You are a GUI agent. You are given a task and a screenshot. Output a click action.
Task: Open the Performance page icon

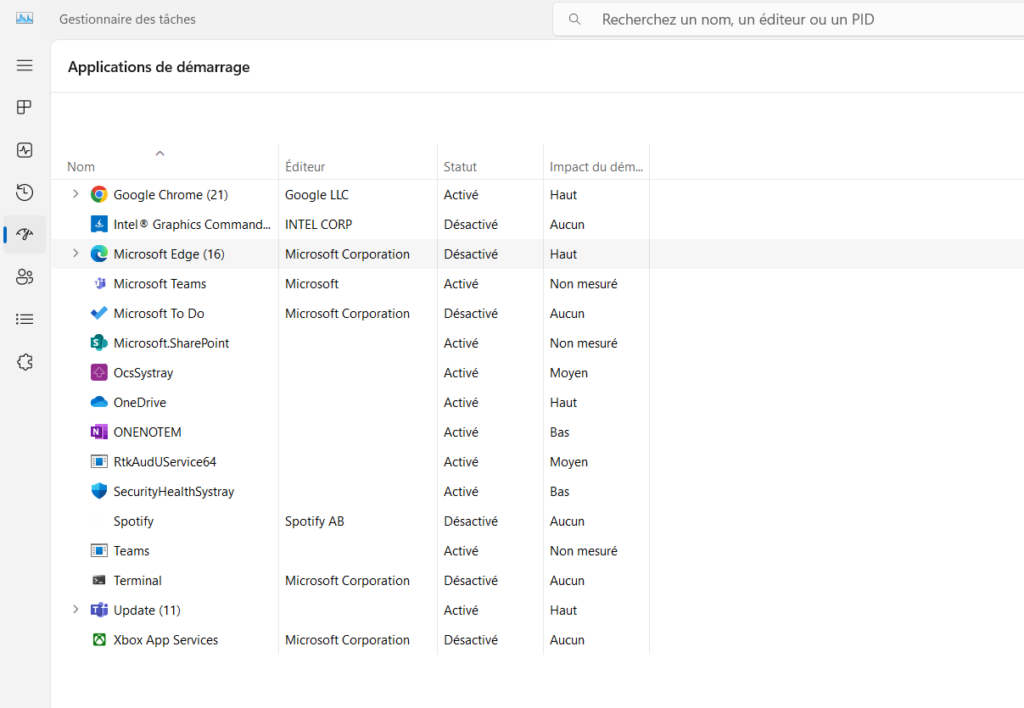(x=25, y=150)
